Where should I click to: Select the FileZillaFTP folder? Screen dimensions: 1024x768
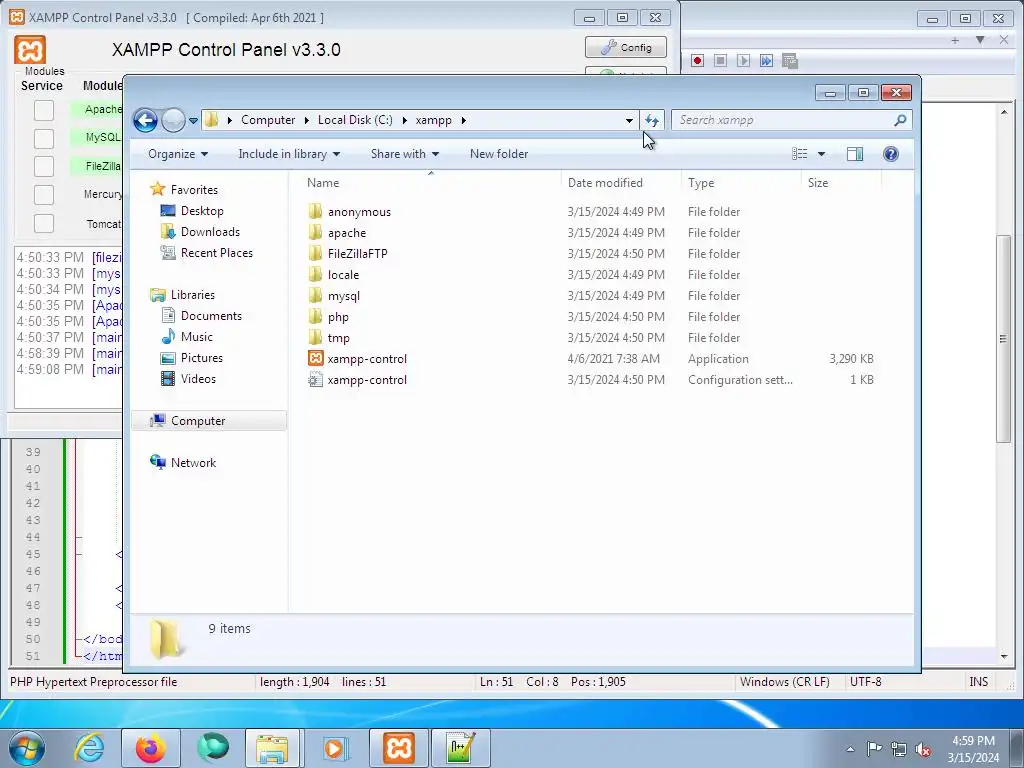pyautogui.click(x=357, y=253)
